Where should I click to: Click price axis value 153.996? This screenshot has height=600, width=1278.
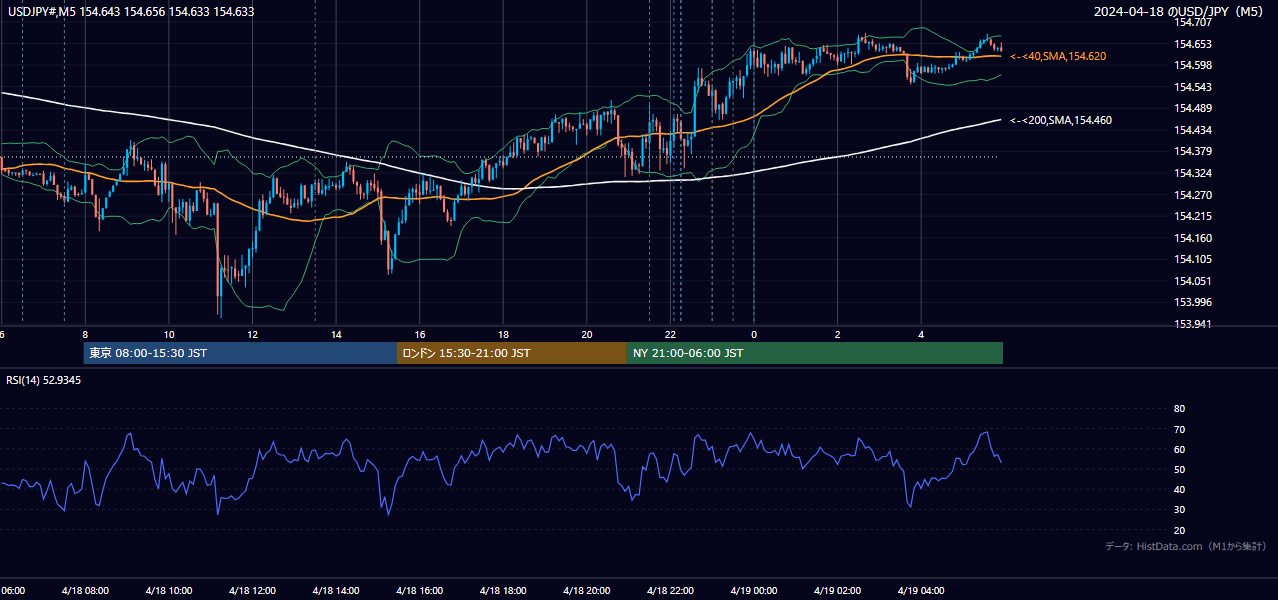tap(1192, 302)
